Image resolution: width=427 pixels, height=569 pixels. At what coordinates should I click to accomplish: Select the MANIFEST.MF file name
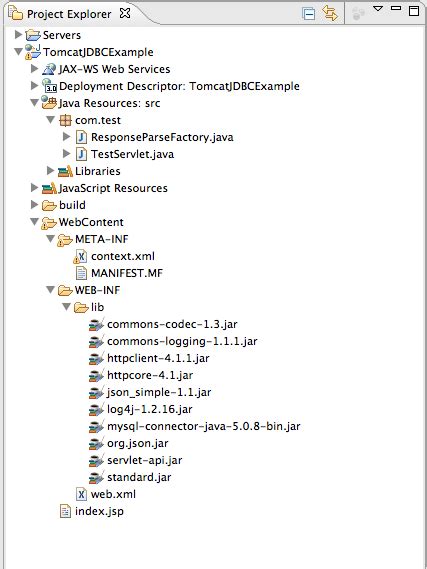(127, 274)
